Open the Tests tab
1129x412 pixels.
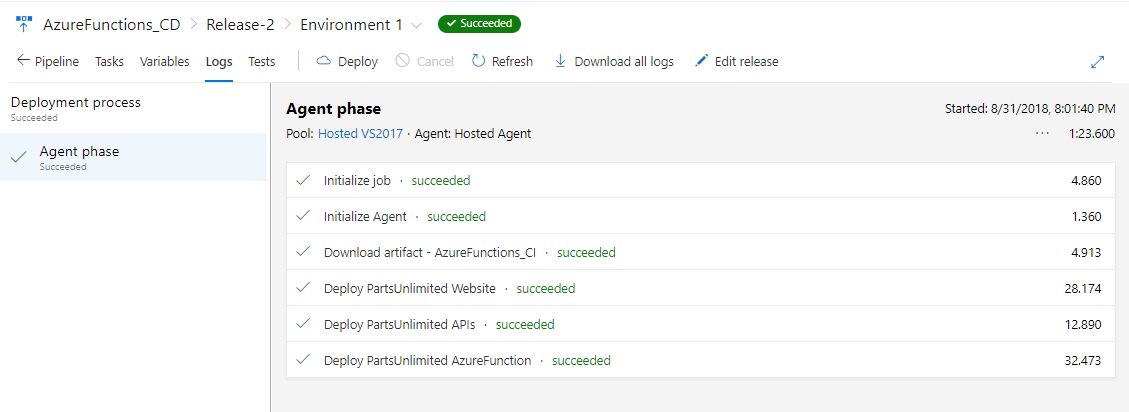point(262,62)
